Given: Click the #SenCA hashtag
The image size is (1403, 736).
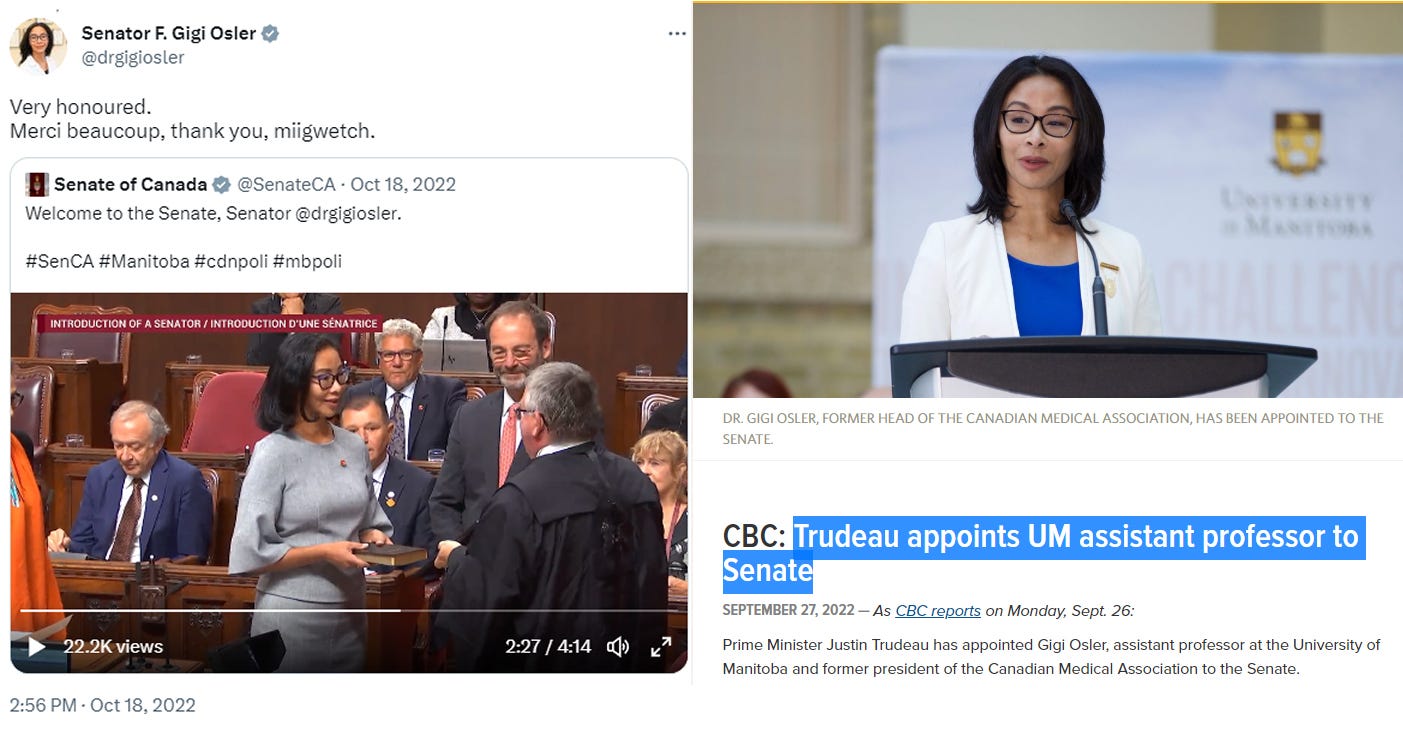Looking at the screenshot, I should 59,261.
